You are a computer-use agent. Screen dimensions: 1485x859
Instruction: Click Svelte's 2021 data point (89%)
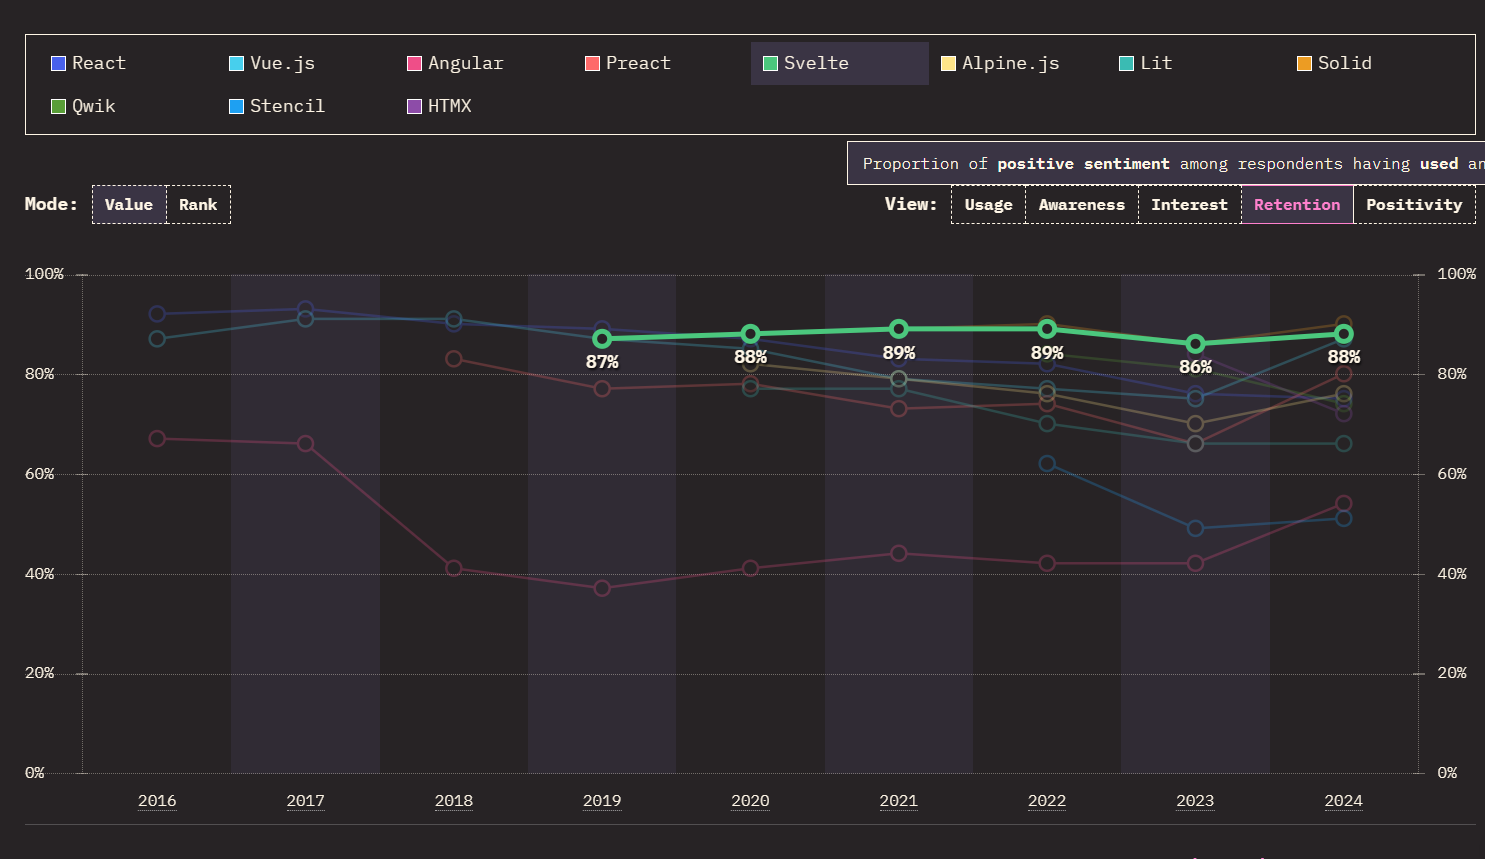tap(899, 329)
